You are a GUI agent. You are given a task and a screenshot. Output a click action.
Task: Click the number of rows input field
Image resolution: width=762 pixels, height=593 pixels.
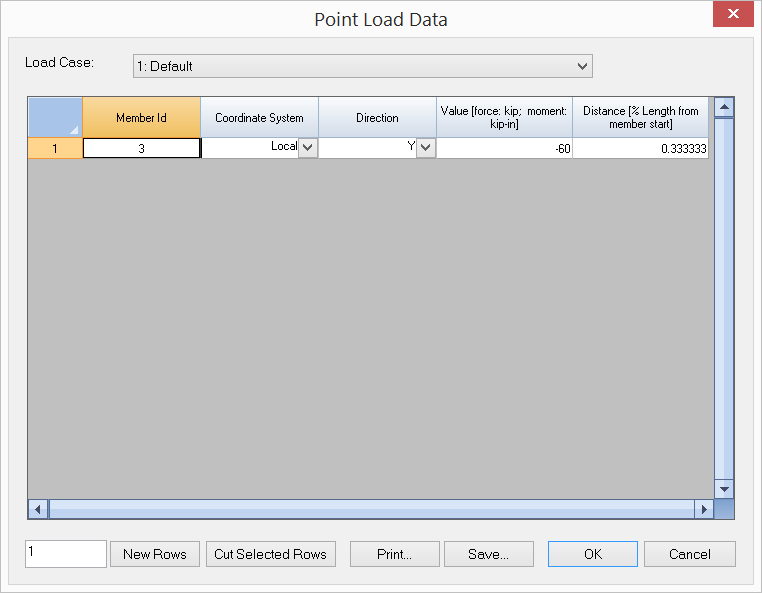[66, 554]
